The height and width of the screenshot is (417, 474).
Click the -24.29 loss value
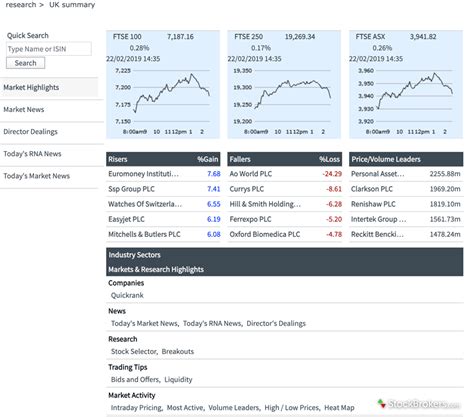point(332,174)
